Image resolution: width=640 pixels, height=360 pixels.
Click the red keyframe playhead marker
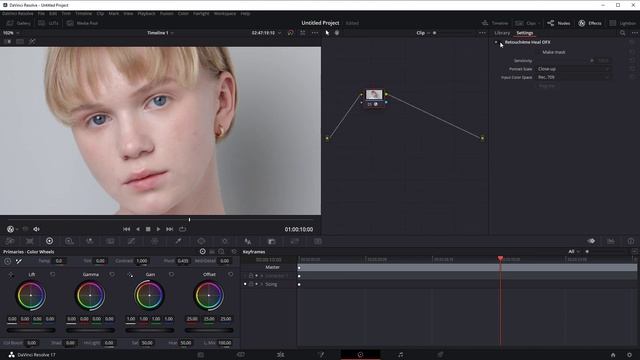point(500,258)
